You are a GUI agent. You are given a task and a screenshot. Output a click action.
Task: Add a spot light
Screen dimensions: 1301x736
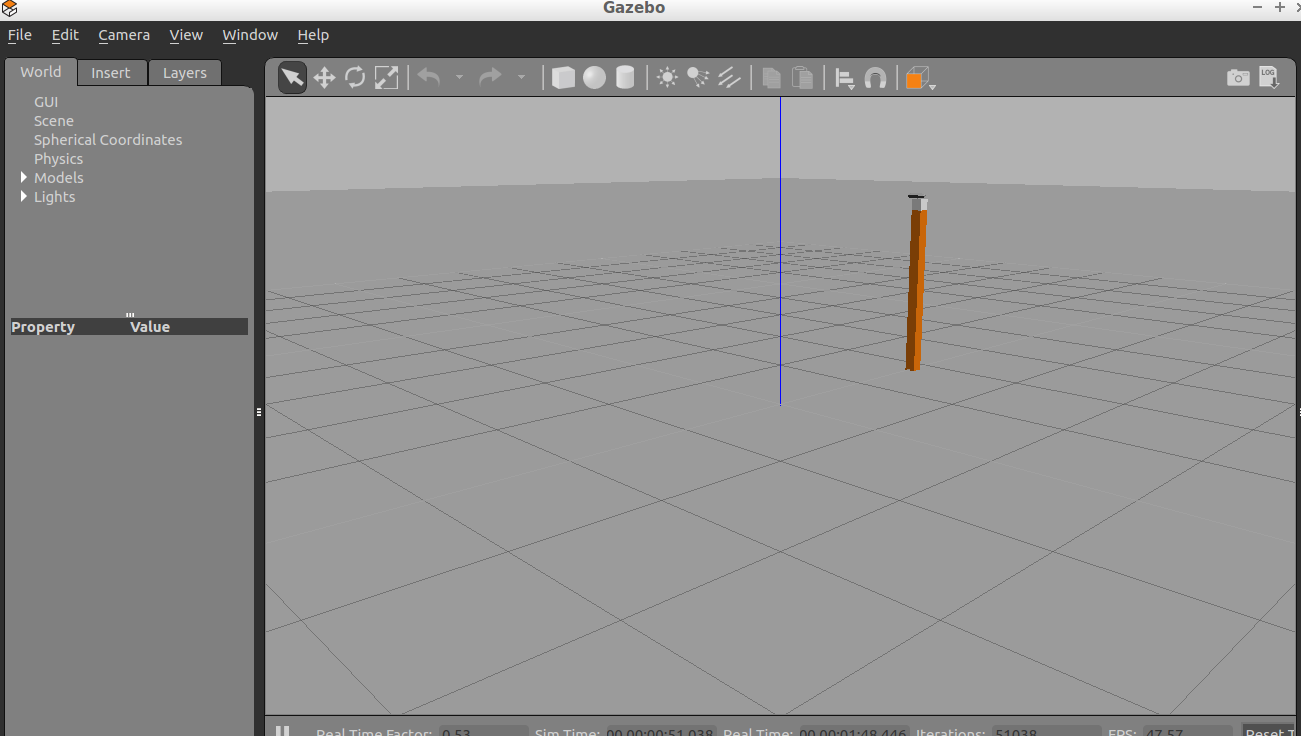click(x=698, y=77)
